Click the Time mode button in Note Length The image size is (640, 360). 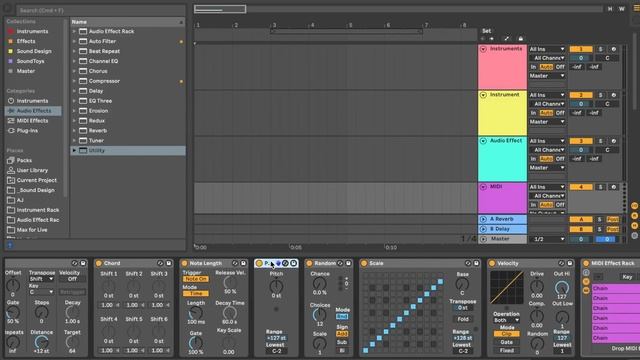[196, 294]
